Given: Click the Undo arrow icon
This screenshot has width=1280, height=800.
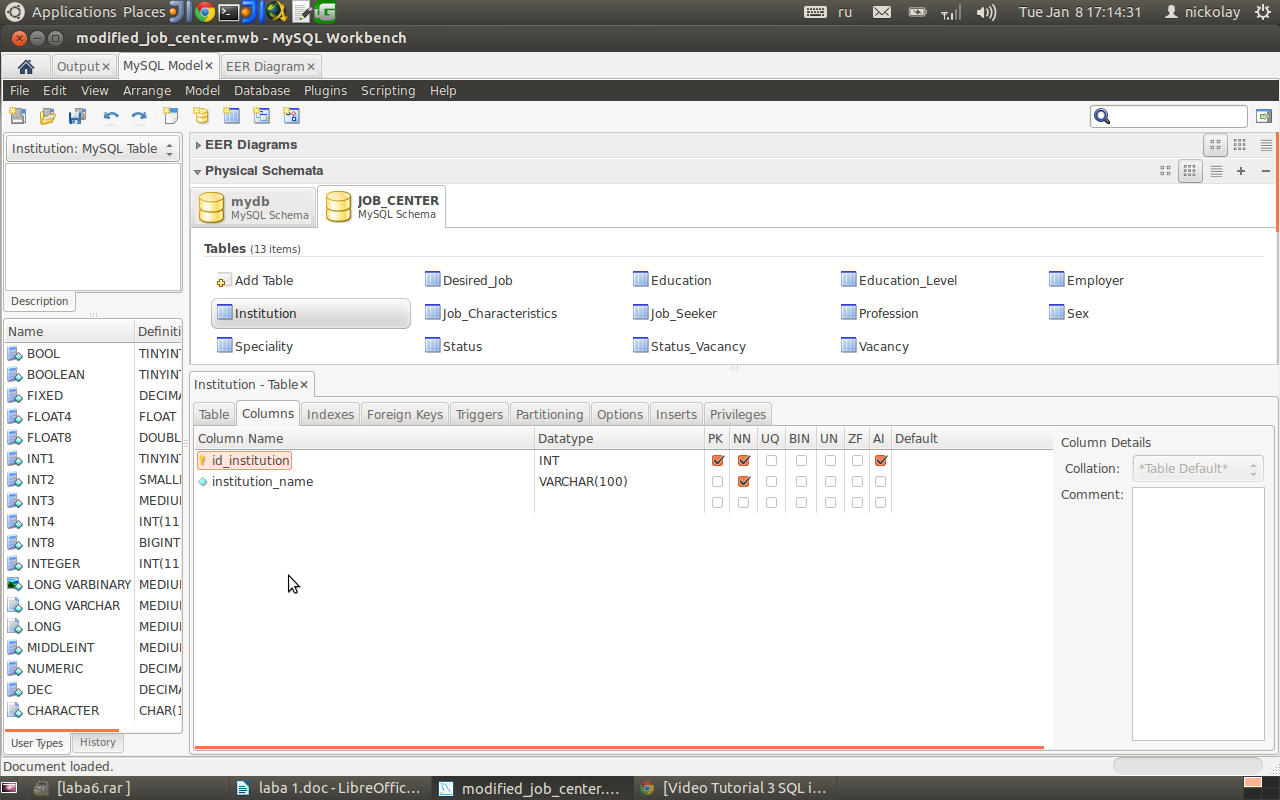Looking at the screenshot, I should 110,116.
